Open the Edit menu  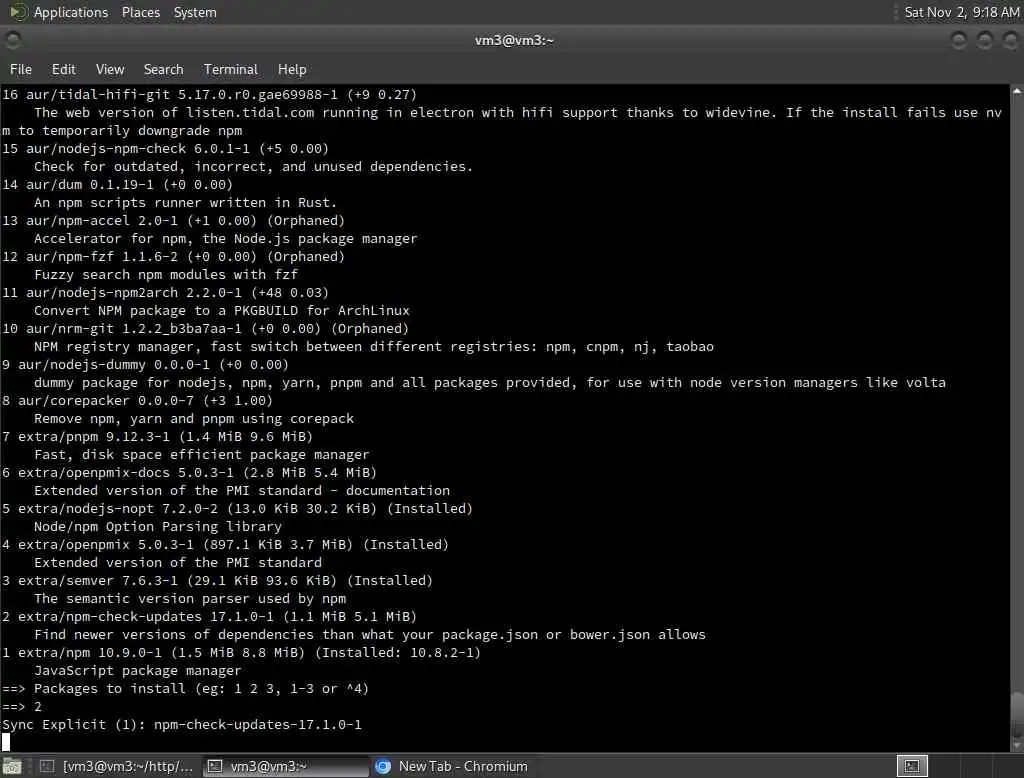click(63, 69)
